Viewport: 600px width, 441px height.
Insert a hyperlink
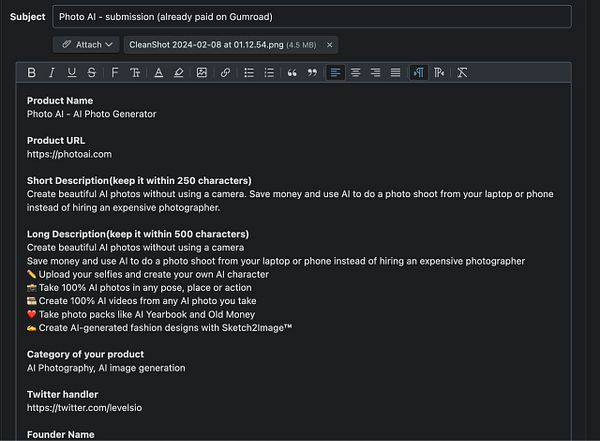pos(225,72)
